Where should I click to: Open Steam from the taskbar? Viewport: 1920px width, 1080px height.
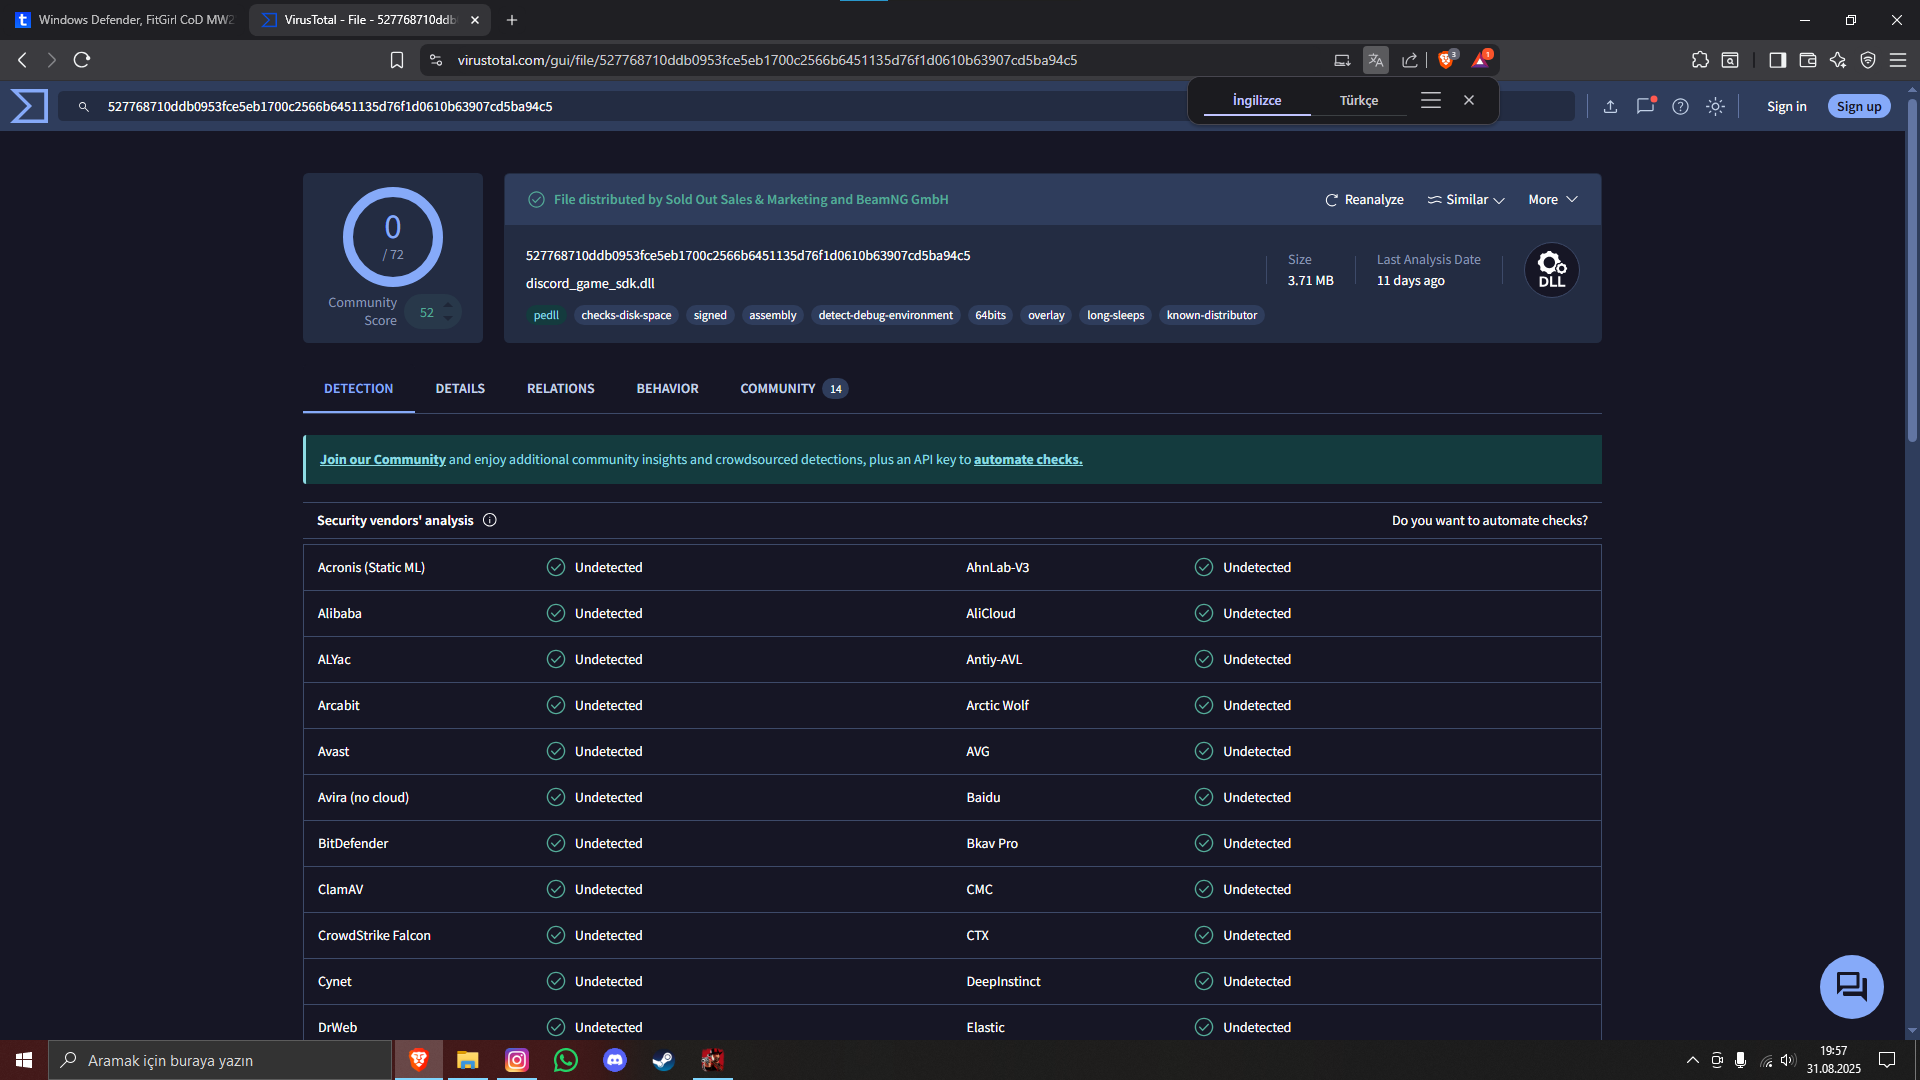664,1060
